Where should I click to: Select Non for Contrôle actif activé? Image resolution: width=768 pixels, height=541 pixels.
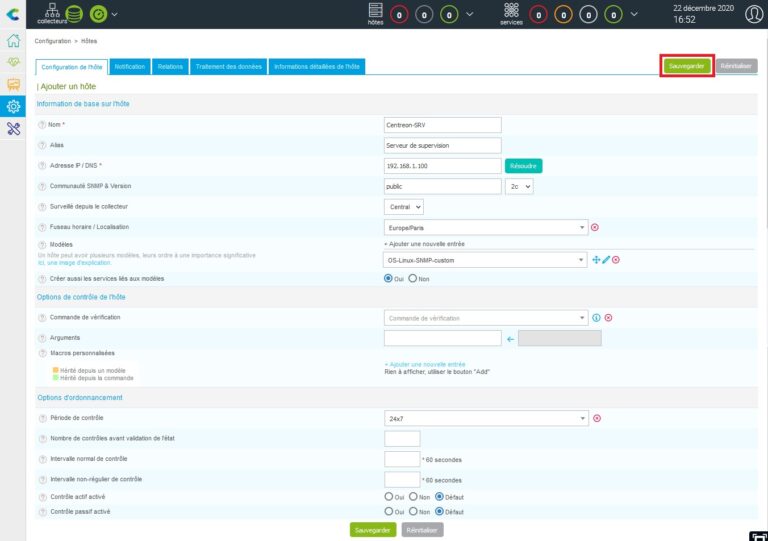pos(413,496)
